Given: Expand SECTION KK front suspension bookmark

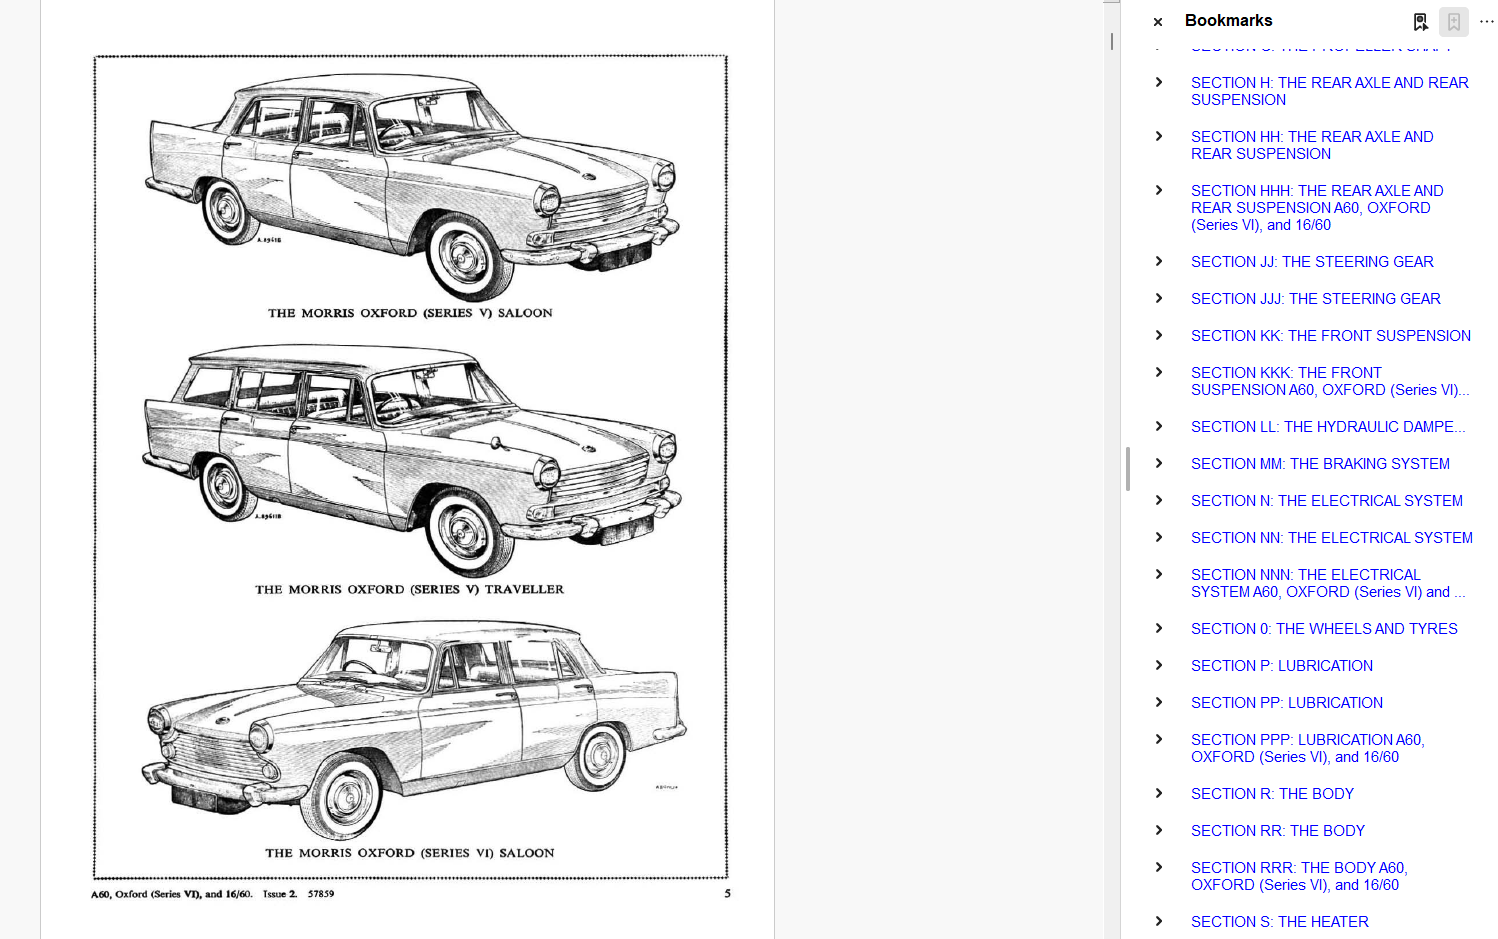Looking at the screenshot, I should 1159,335.
